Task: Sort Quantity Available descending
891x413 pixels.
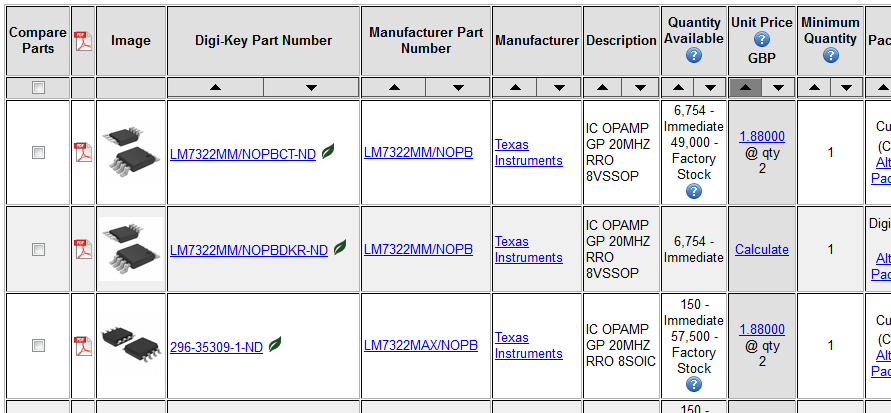Action: tap(710, 87)
